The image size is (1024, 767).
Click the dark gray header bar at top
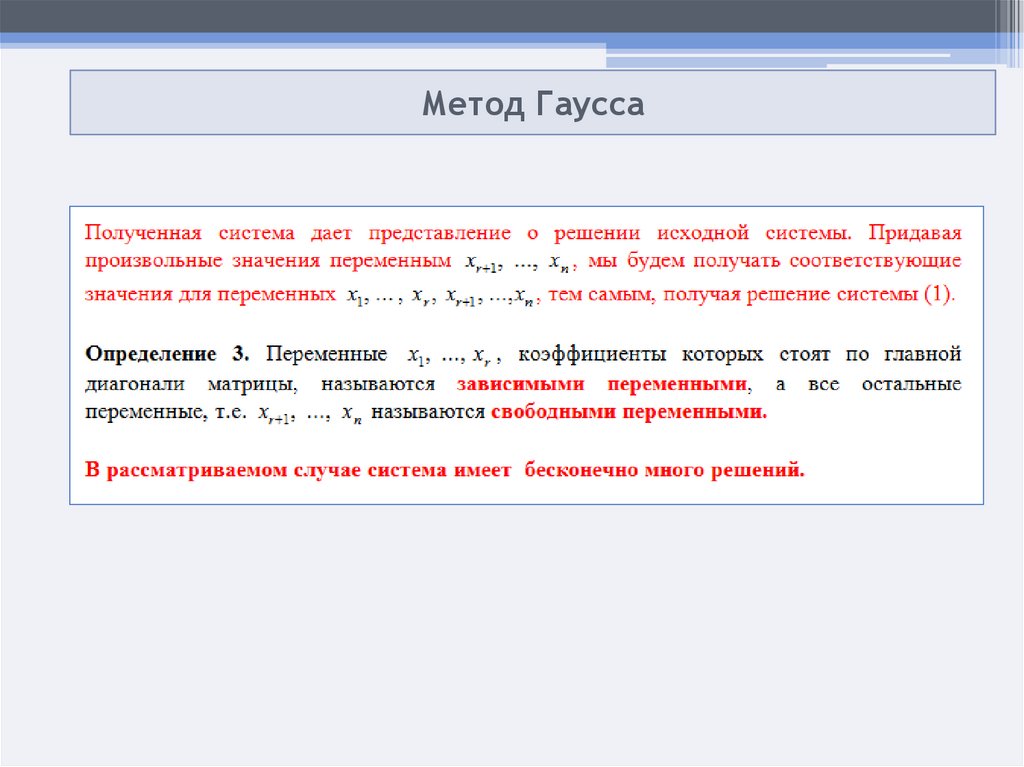(x=500, y=15)
